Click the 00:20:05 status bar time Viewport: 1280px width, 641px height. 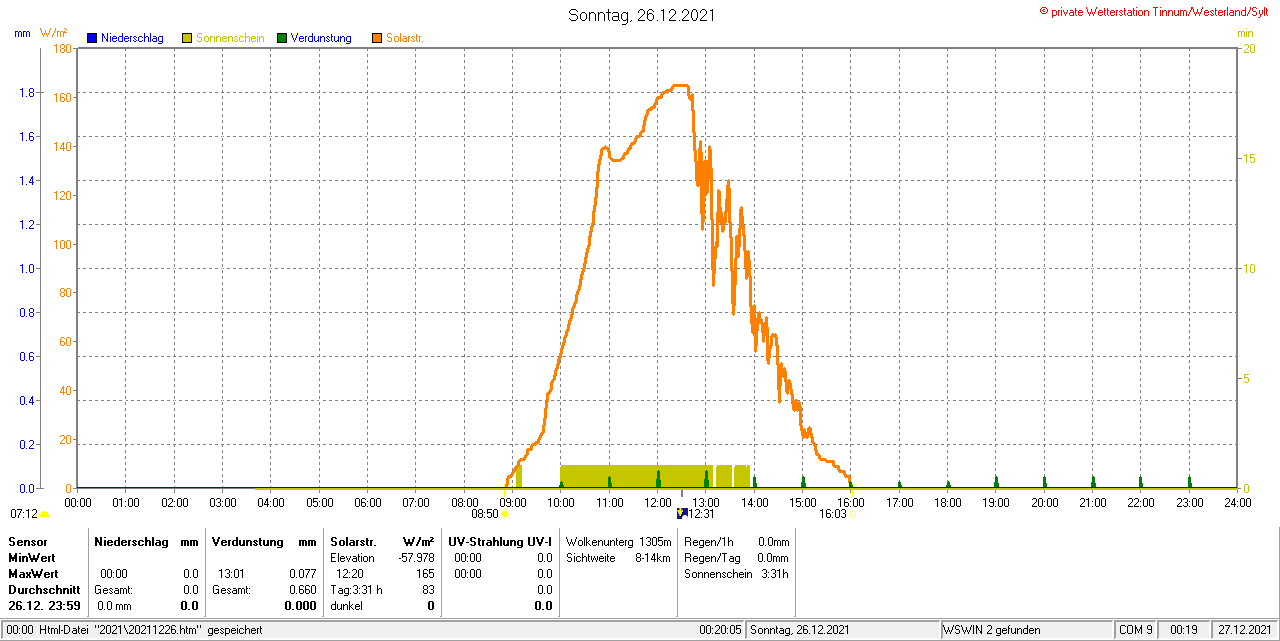[720, 630]
